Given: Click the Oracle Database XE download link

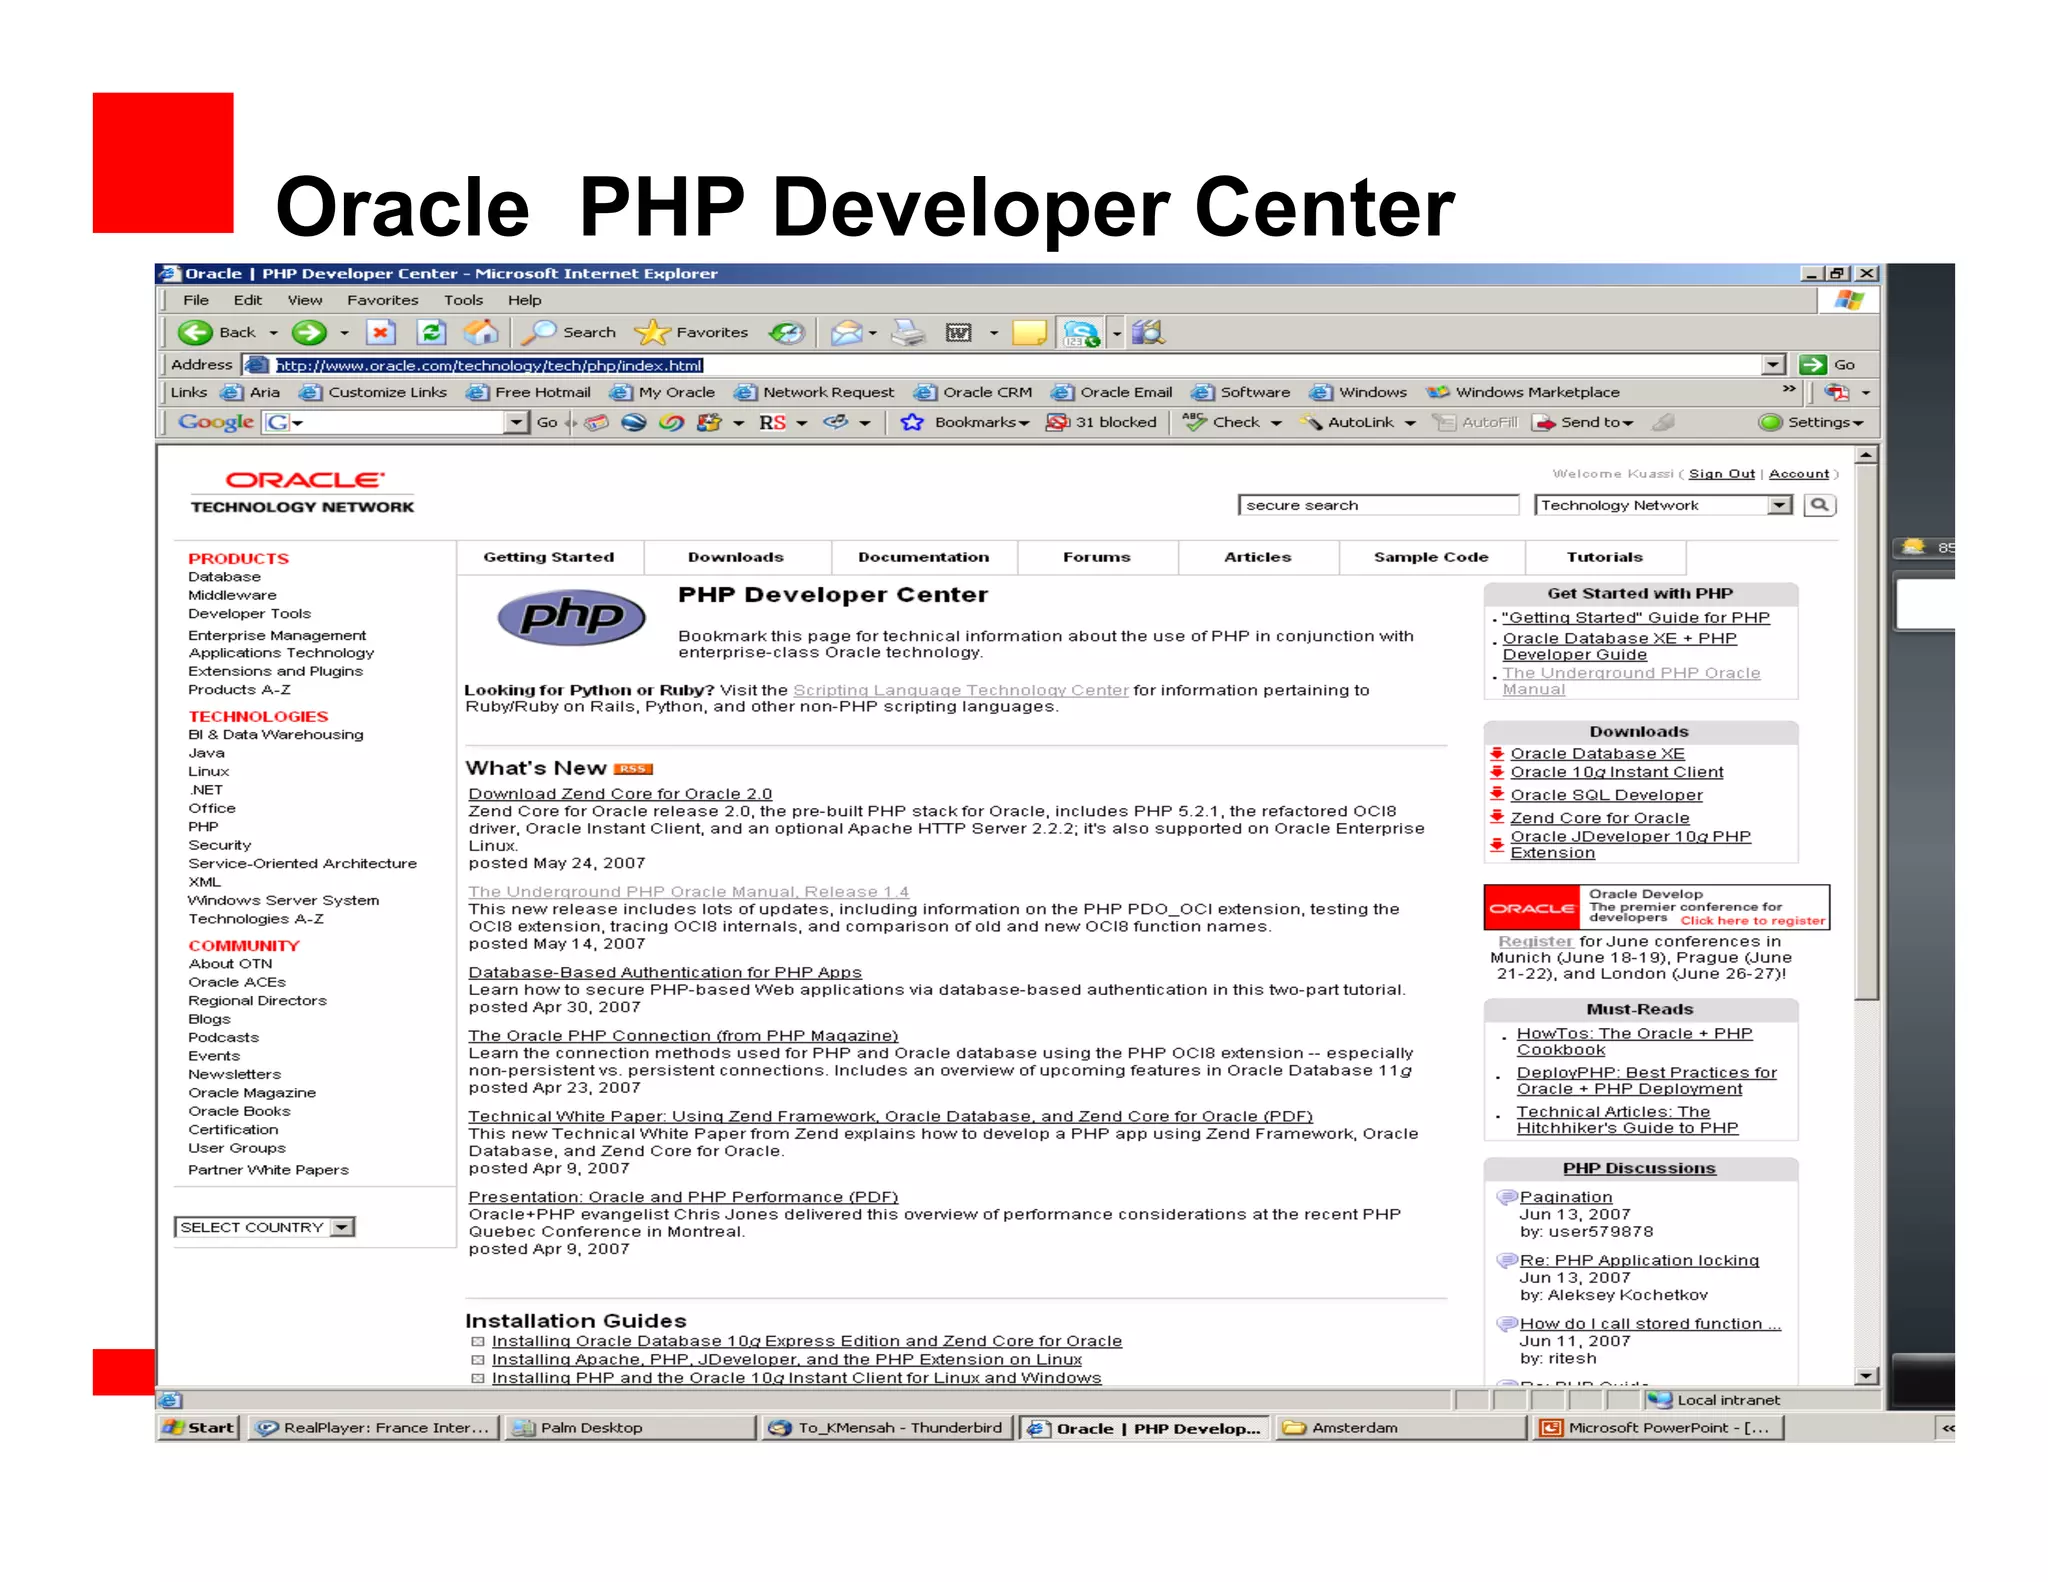Looking at the screenshot, I should [1597, 754].
